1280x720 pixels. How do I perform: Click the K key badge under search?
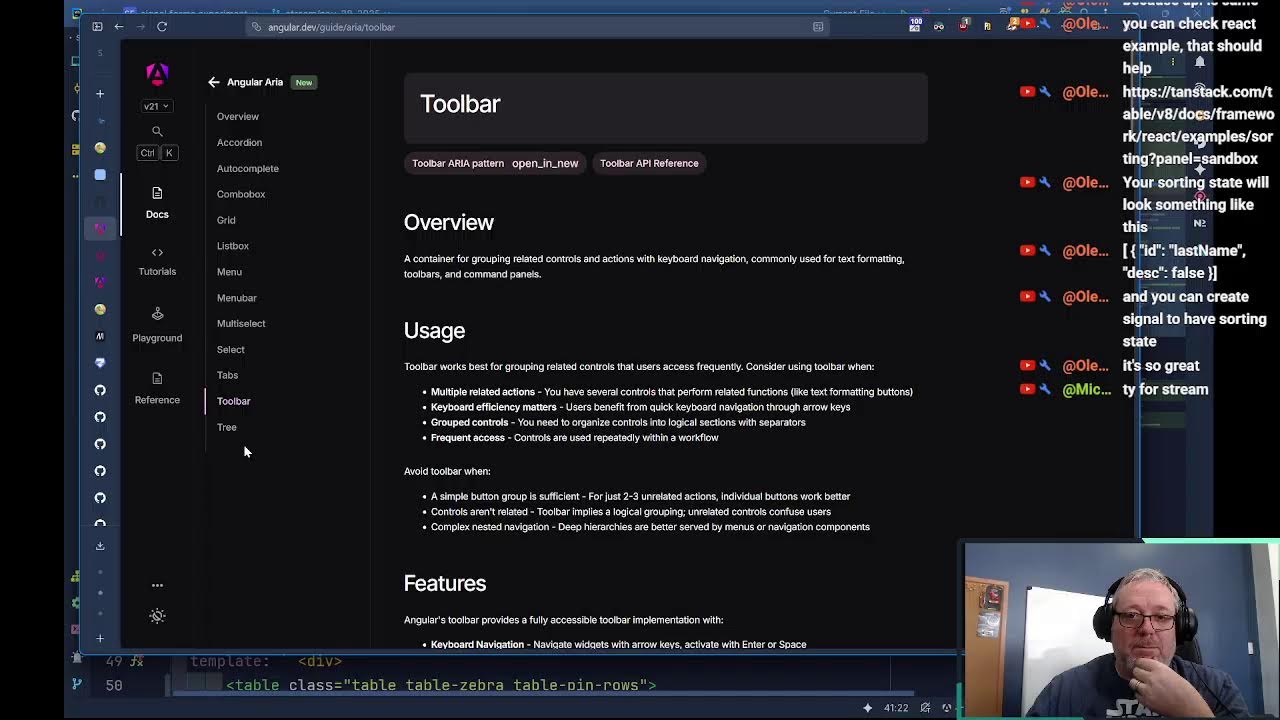click(x=169, y=153)
